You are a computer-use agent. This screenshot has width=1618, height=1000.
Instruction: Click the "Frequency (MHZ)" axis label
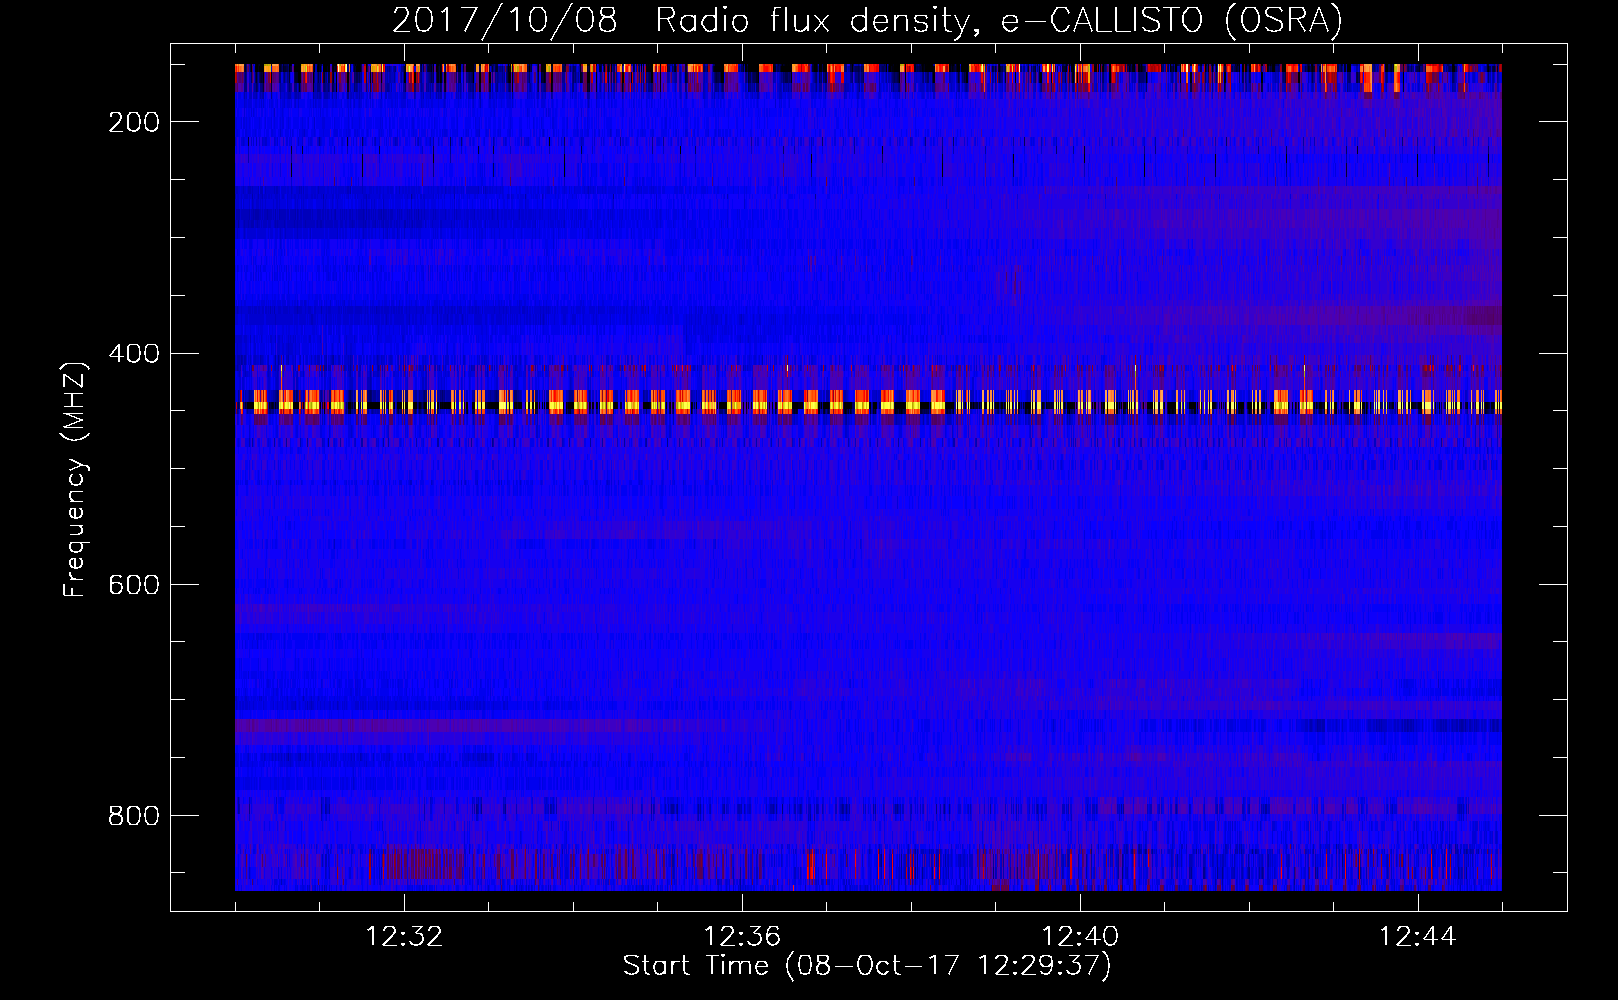(x=75, y=479)
